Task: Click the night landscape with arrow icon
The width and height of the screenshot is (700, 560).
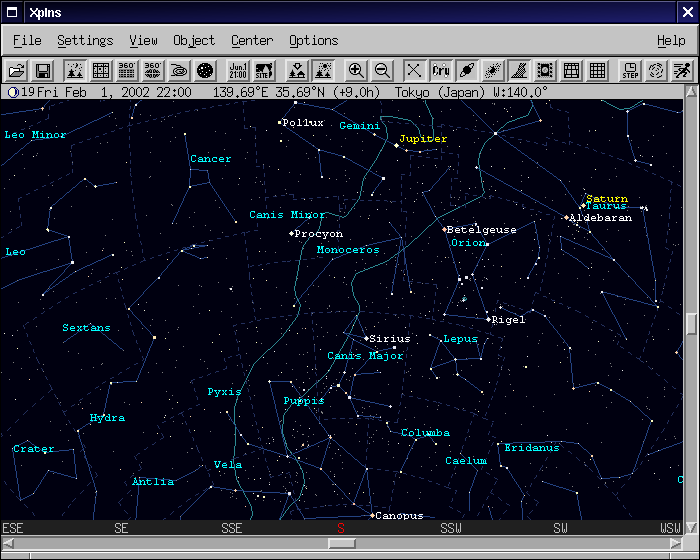Action: (297, 71)
